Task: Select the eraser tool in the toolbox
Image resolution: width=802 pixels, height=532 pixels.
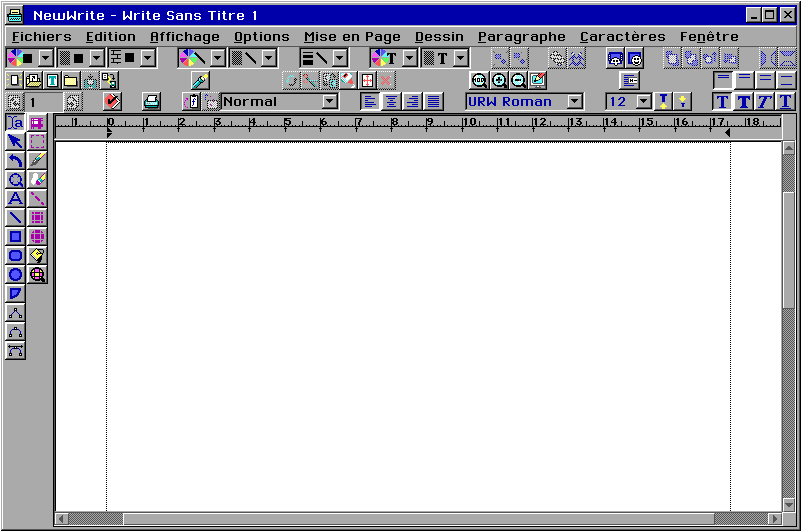Action: [x=37, y=180]
